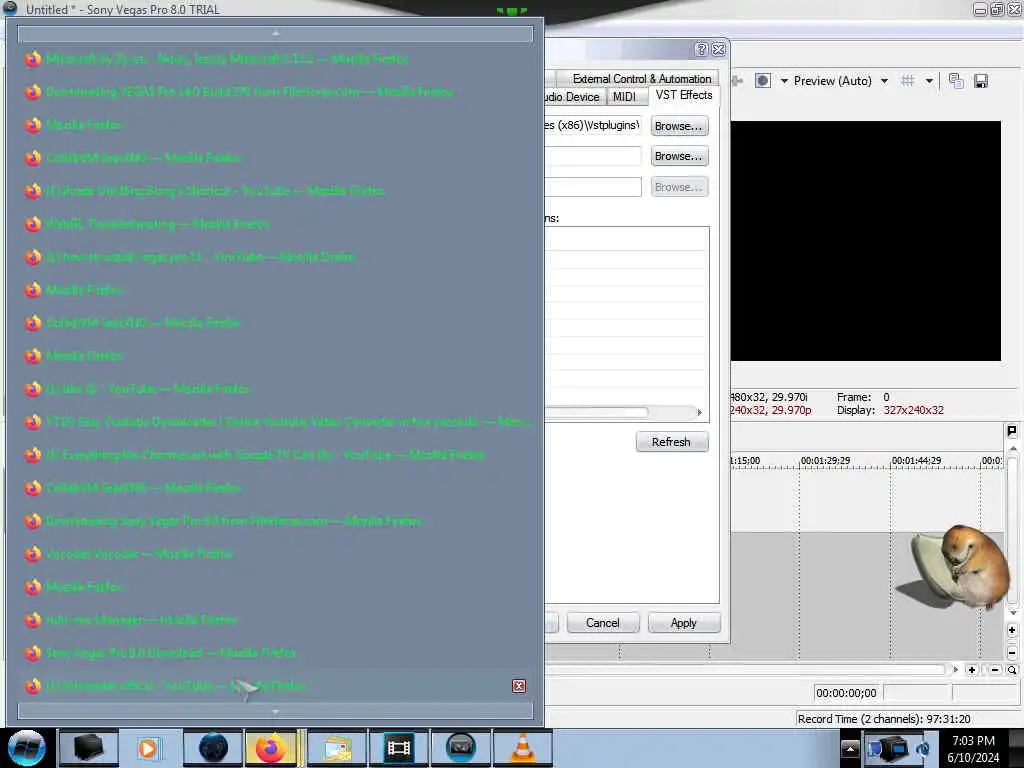Screen dimensions: 1024x768
Task: Open the pictures folder icon on the taskbar
Action: [x=337, y=748]
